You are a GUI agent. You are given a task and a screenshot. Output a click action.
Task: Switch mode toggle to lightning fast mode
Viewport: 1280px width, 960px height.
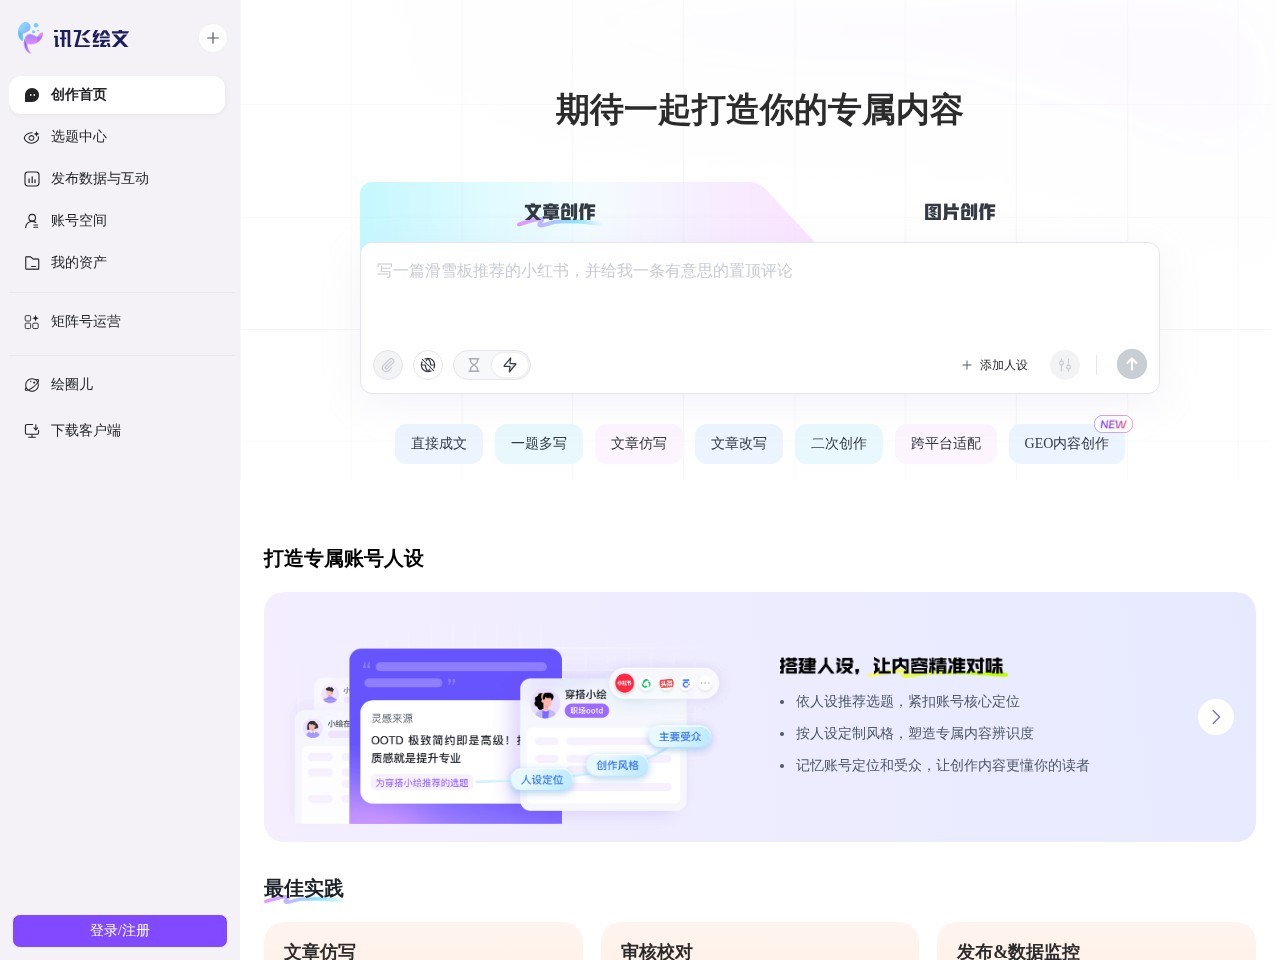(x=510, y=365)
